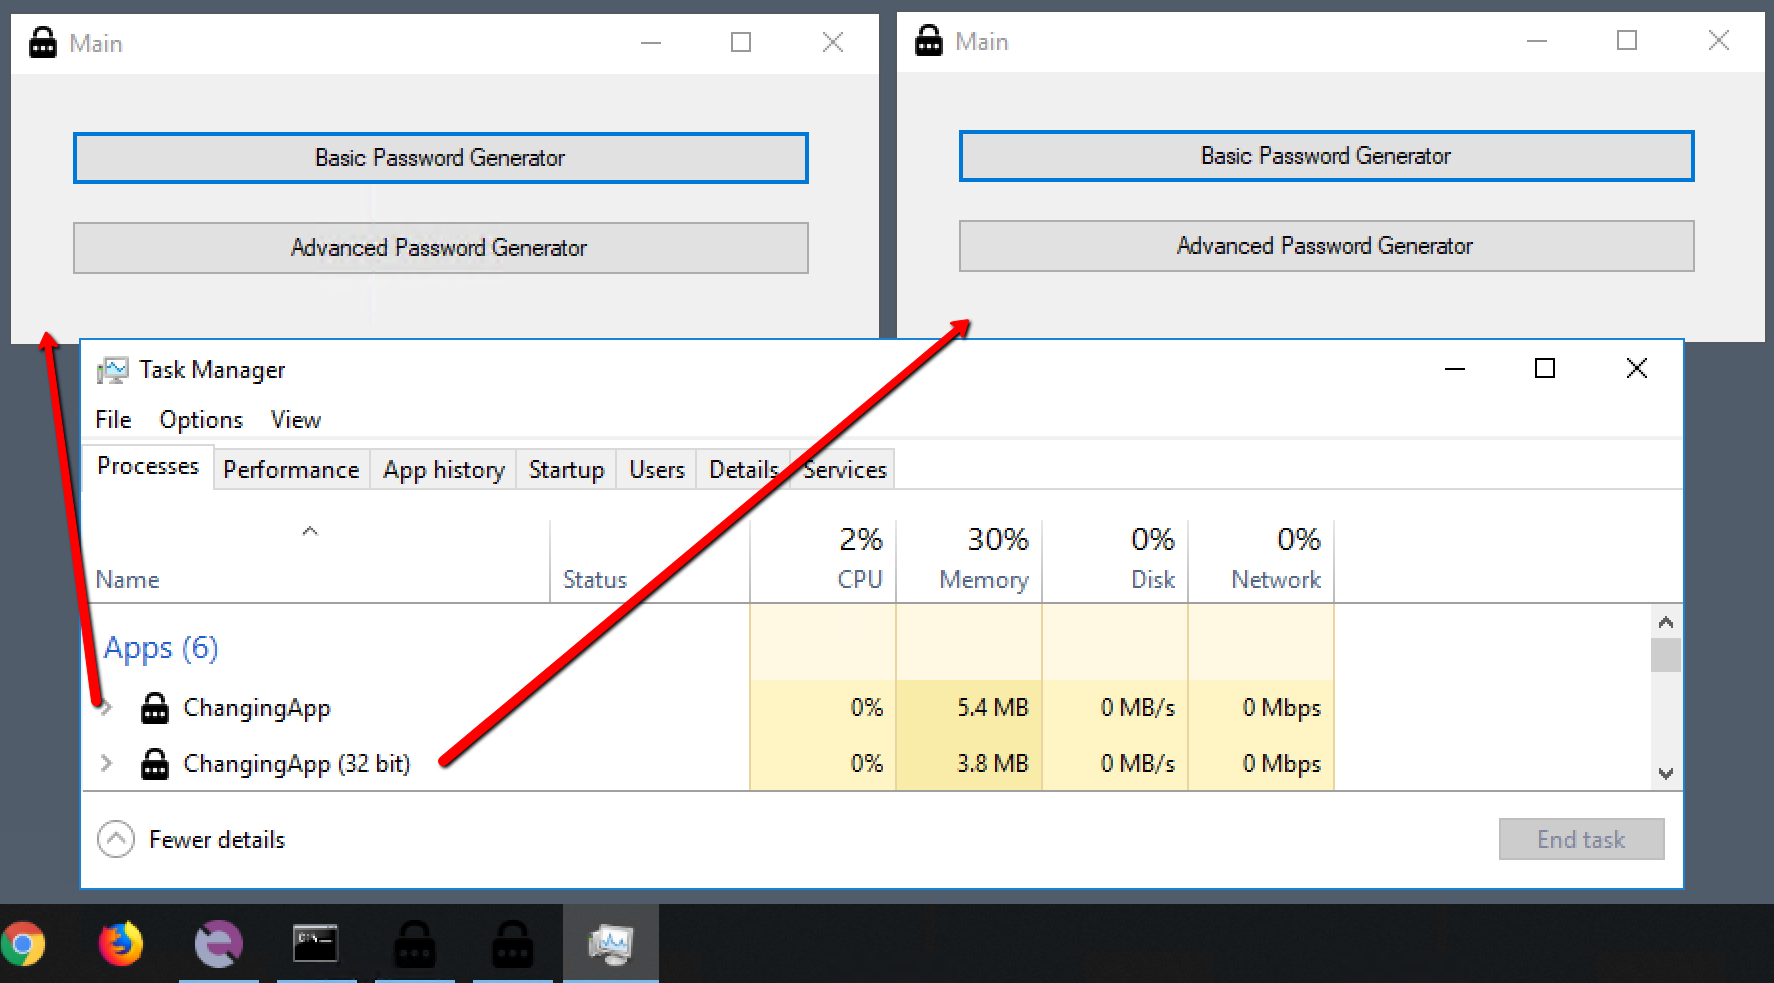Screen dimensions: 1774x983
Task: Click the Task Manager icon in its title bar
Action: point(114,369)
